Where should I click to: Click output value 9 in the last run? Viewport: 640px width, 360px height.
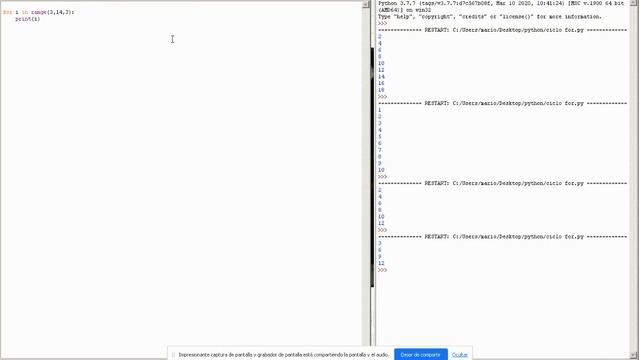(x=380, y=257)
